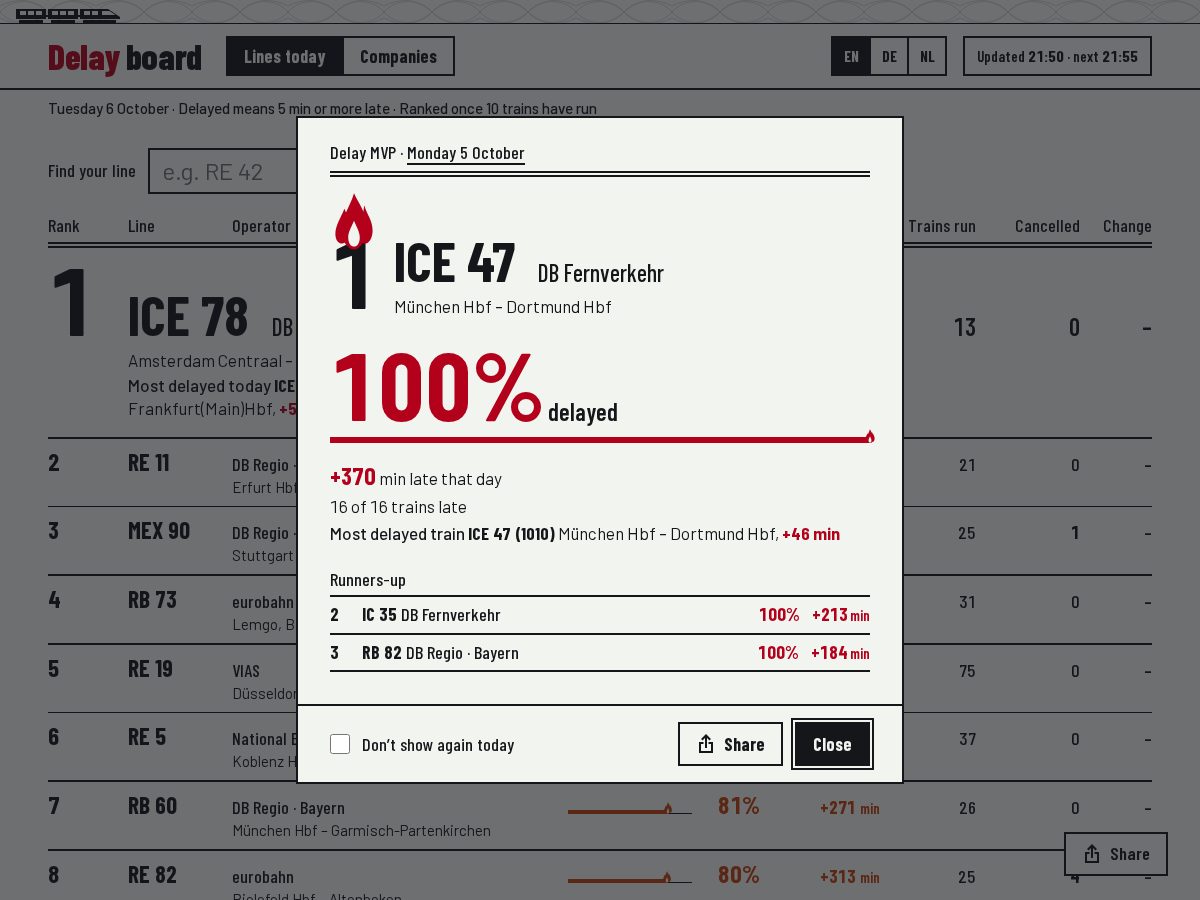
Task: Click the flame icon above rank 1
Action: pos(353,221)
